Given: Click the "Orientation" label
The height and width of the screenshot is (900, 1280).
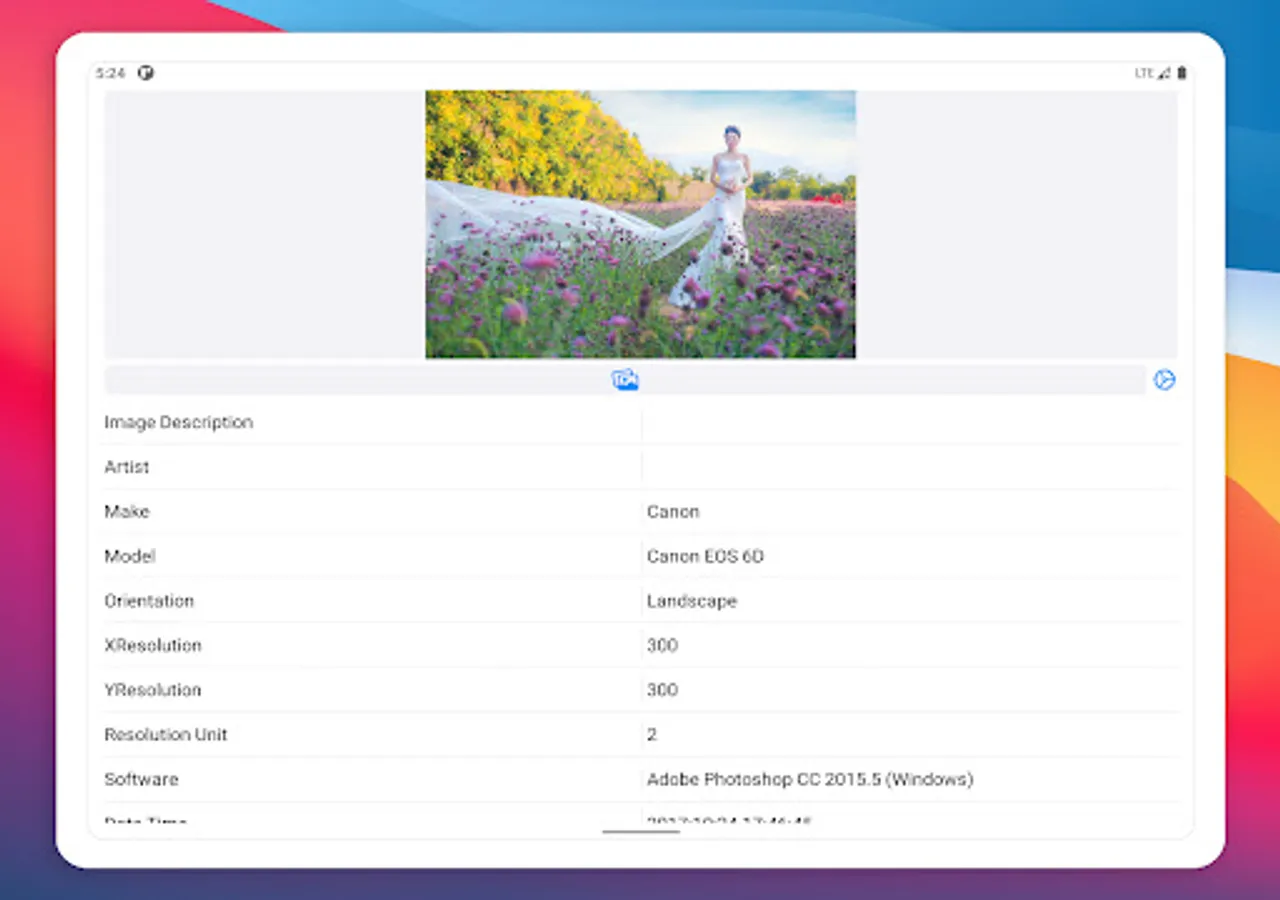Looking at the screenshot, I should point(149,601).
